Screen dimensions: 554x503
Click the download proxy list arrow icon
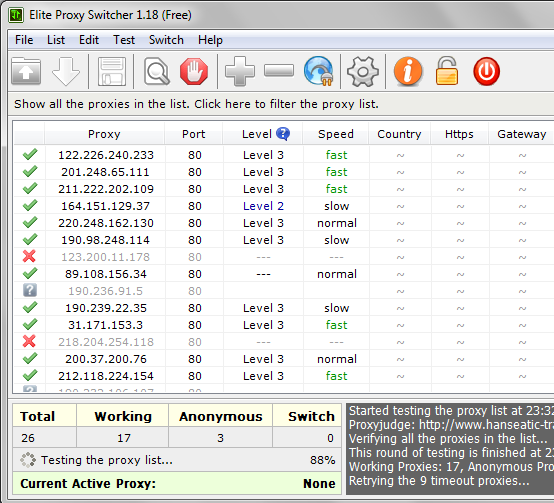click(66, 71)
